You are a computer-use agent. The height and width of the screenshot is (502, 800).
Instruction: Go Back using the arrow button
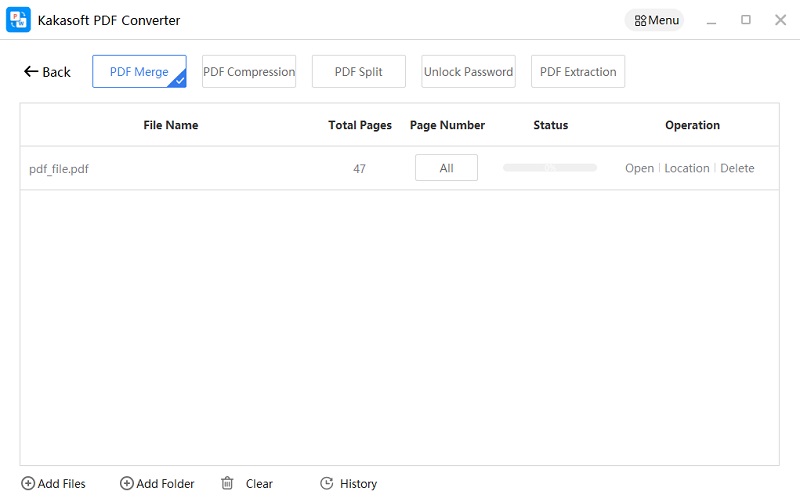tap(47, 72)
